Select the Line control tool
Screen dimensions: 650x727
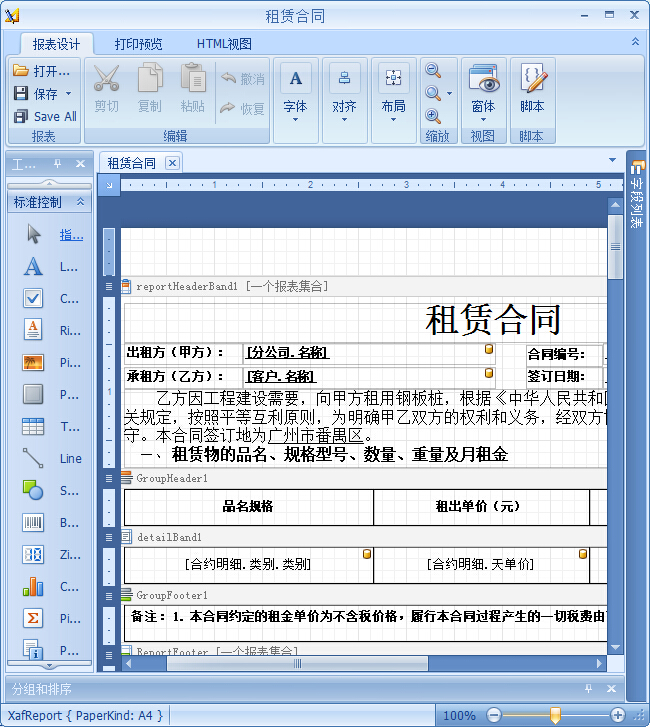coord(34,458)
